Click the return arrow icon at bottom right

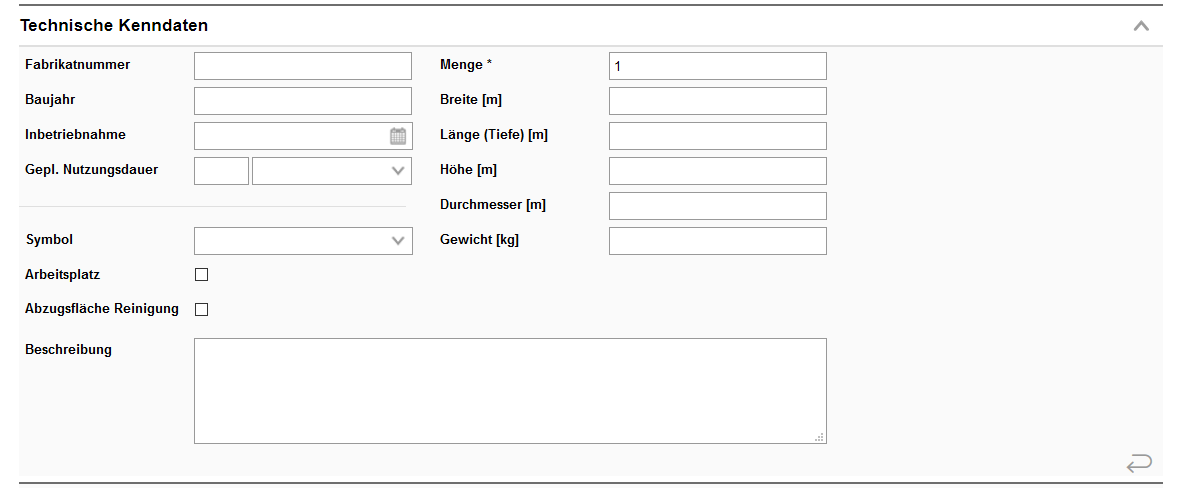click(1139, 463)
